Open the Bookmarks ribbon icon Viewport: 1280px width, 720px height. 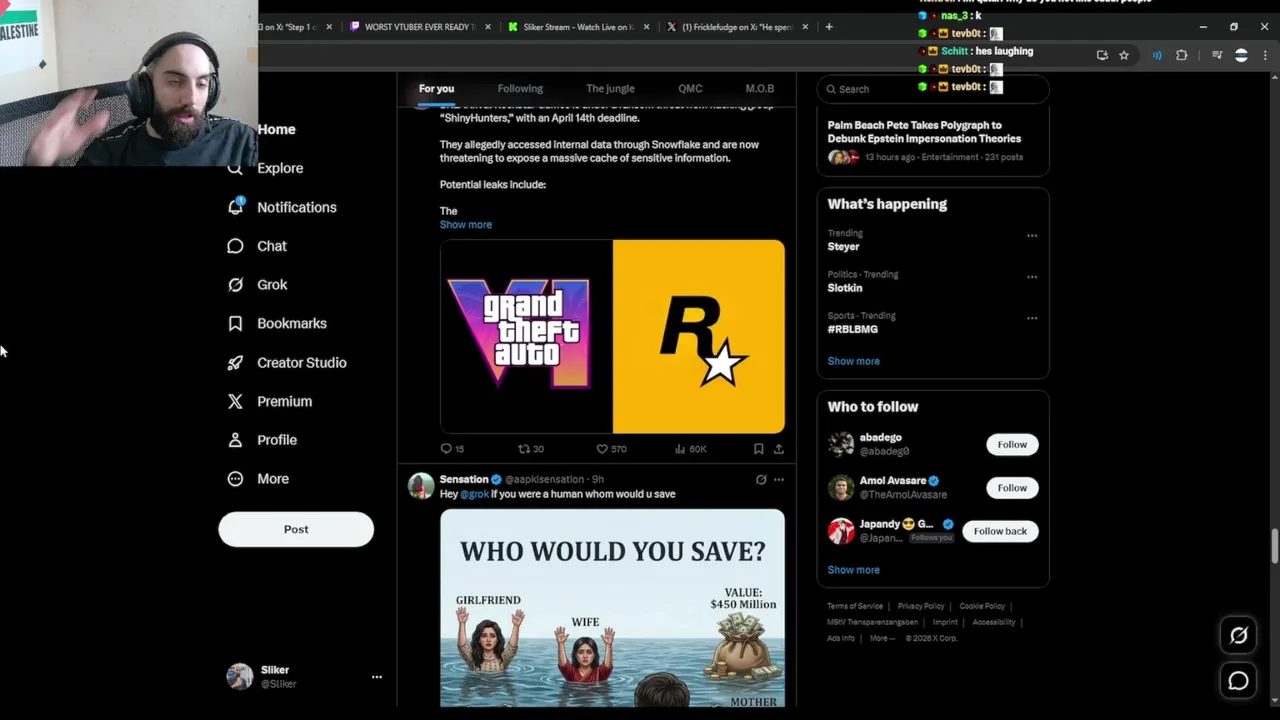click(x=235, y=323)
